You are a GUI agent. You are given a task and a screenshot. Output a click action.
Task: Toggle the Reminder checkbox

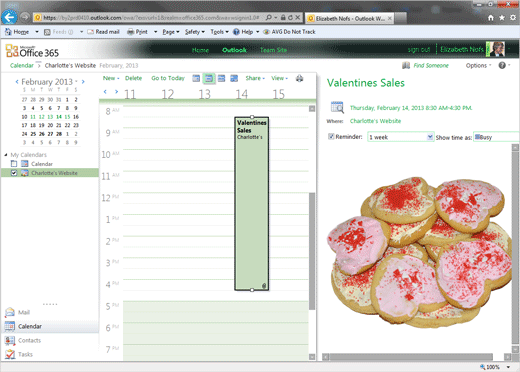click(x=331, y=136)
